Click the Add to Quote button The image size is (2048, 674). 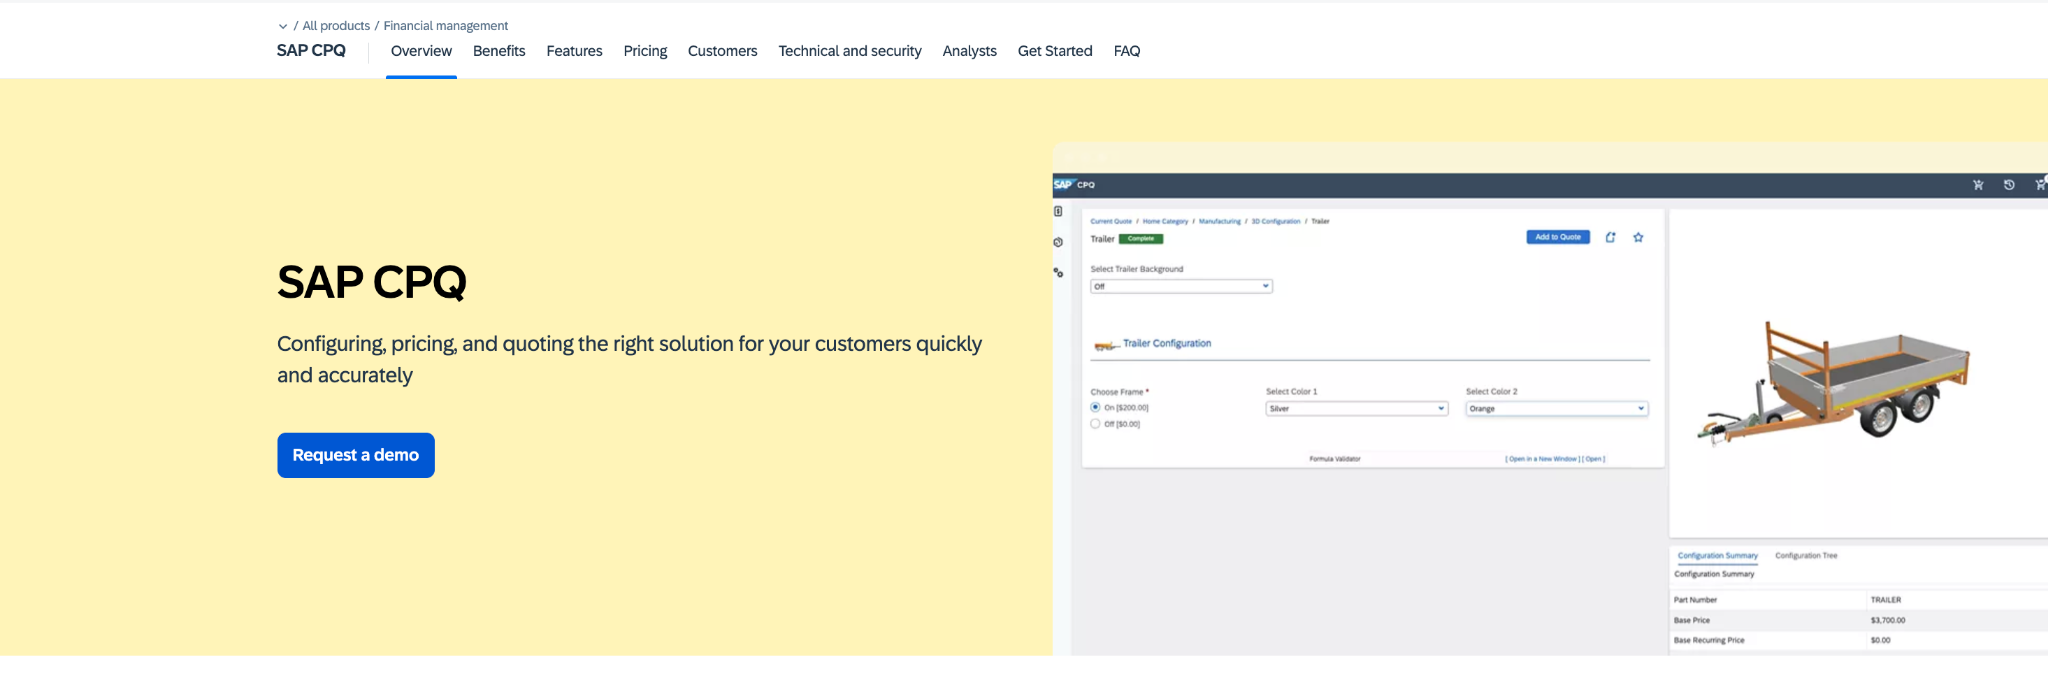(1558, 237)
